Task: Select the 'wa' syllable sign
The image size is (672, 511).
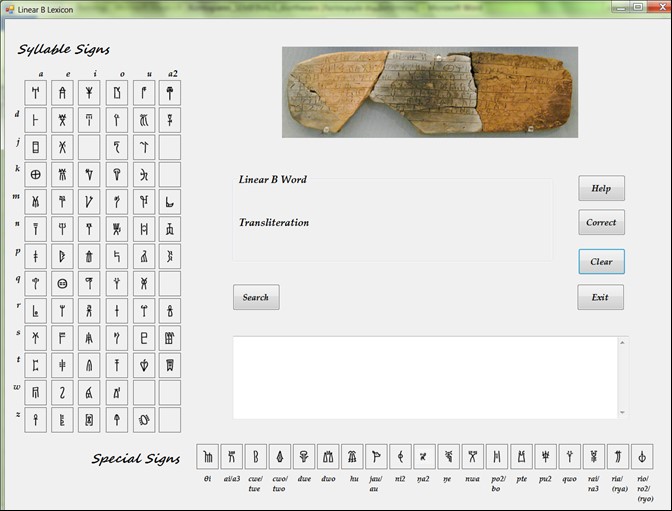Action: click(36, 393)
